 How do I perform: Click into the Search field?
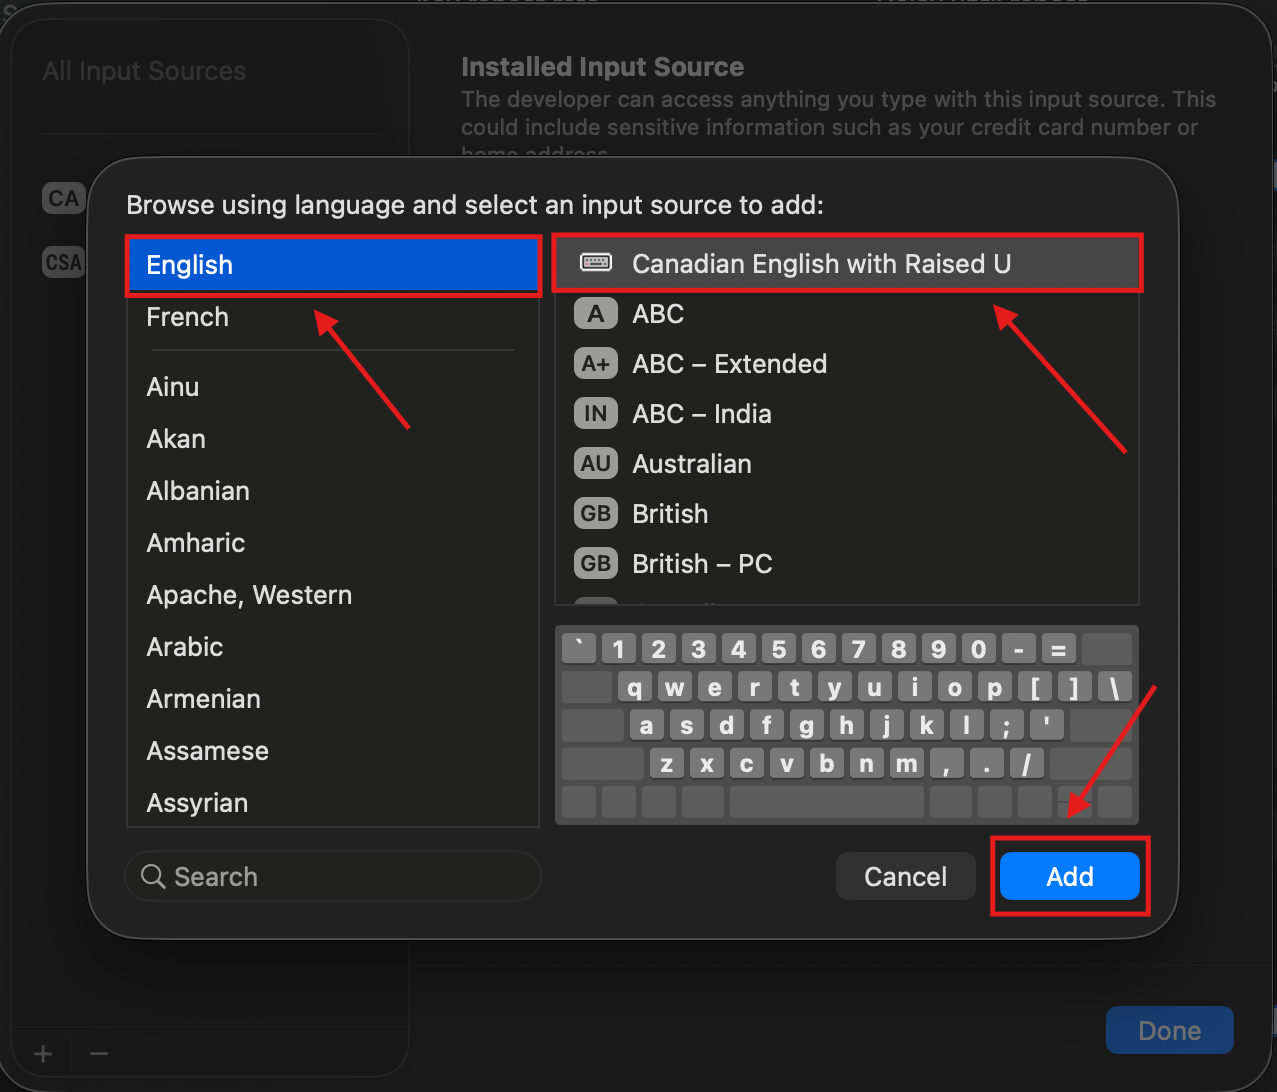coord(340,877)
